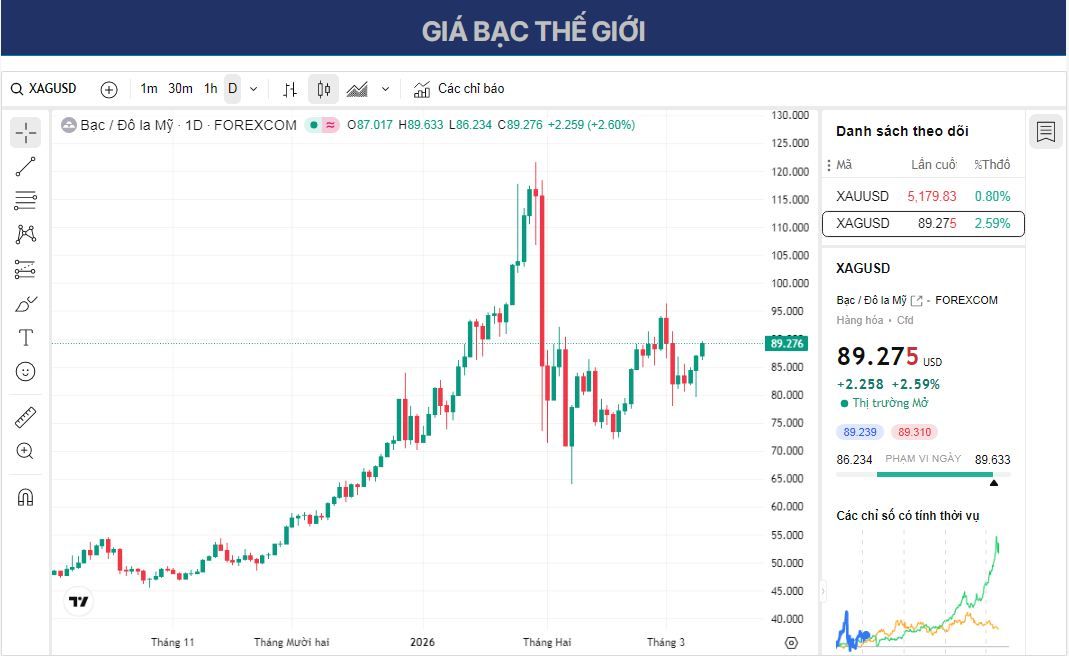This screenshot has height=656, width=1069.
Task: Click the blue 89.239 bid price pill
Action: tap(860, 432)
